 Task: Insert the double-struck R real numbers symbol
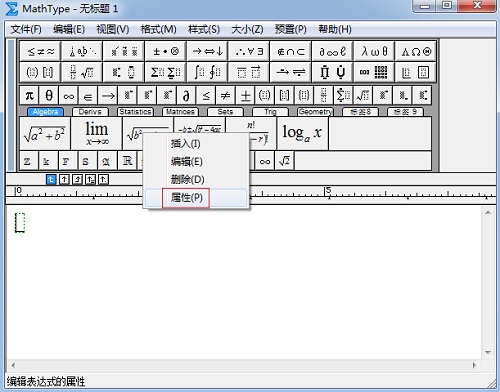click(127, 161)
